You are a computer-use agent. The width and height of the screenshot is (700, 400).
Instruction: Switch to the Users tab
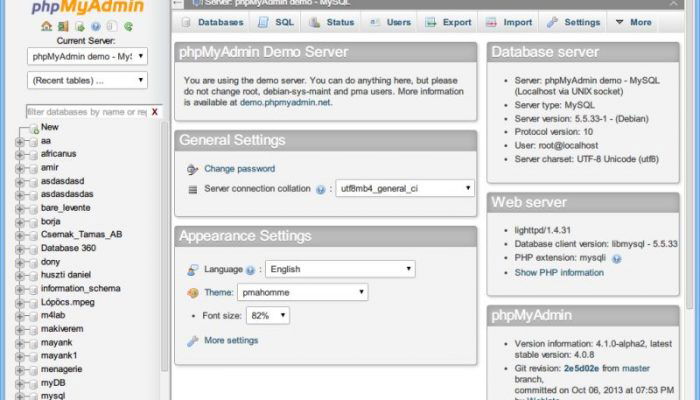click(x=390, y=22)
